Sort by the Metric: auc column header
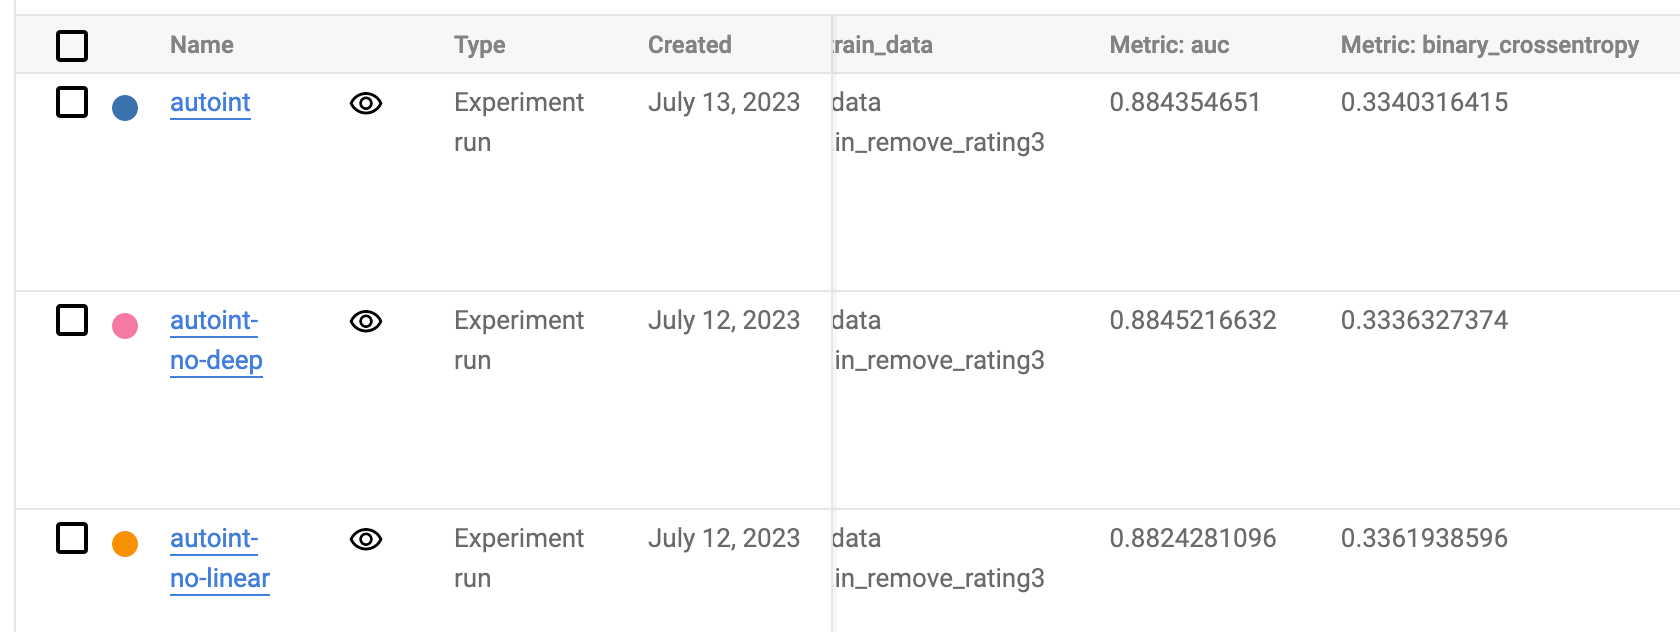This screenshot has height=632, width=1680. (1168, 45)
